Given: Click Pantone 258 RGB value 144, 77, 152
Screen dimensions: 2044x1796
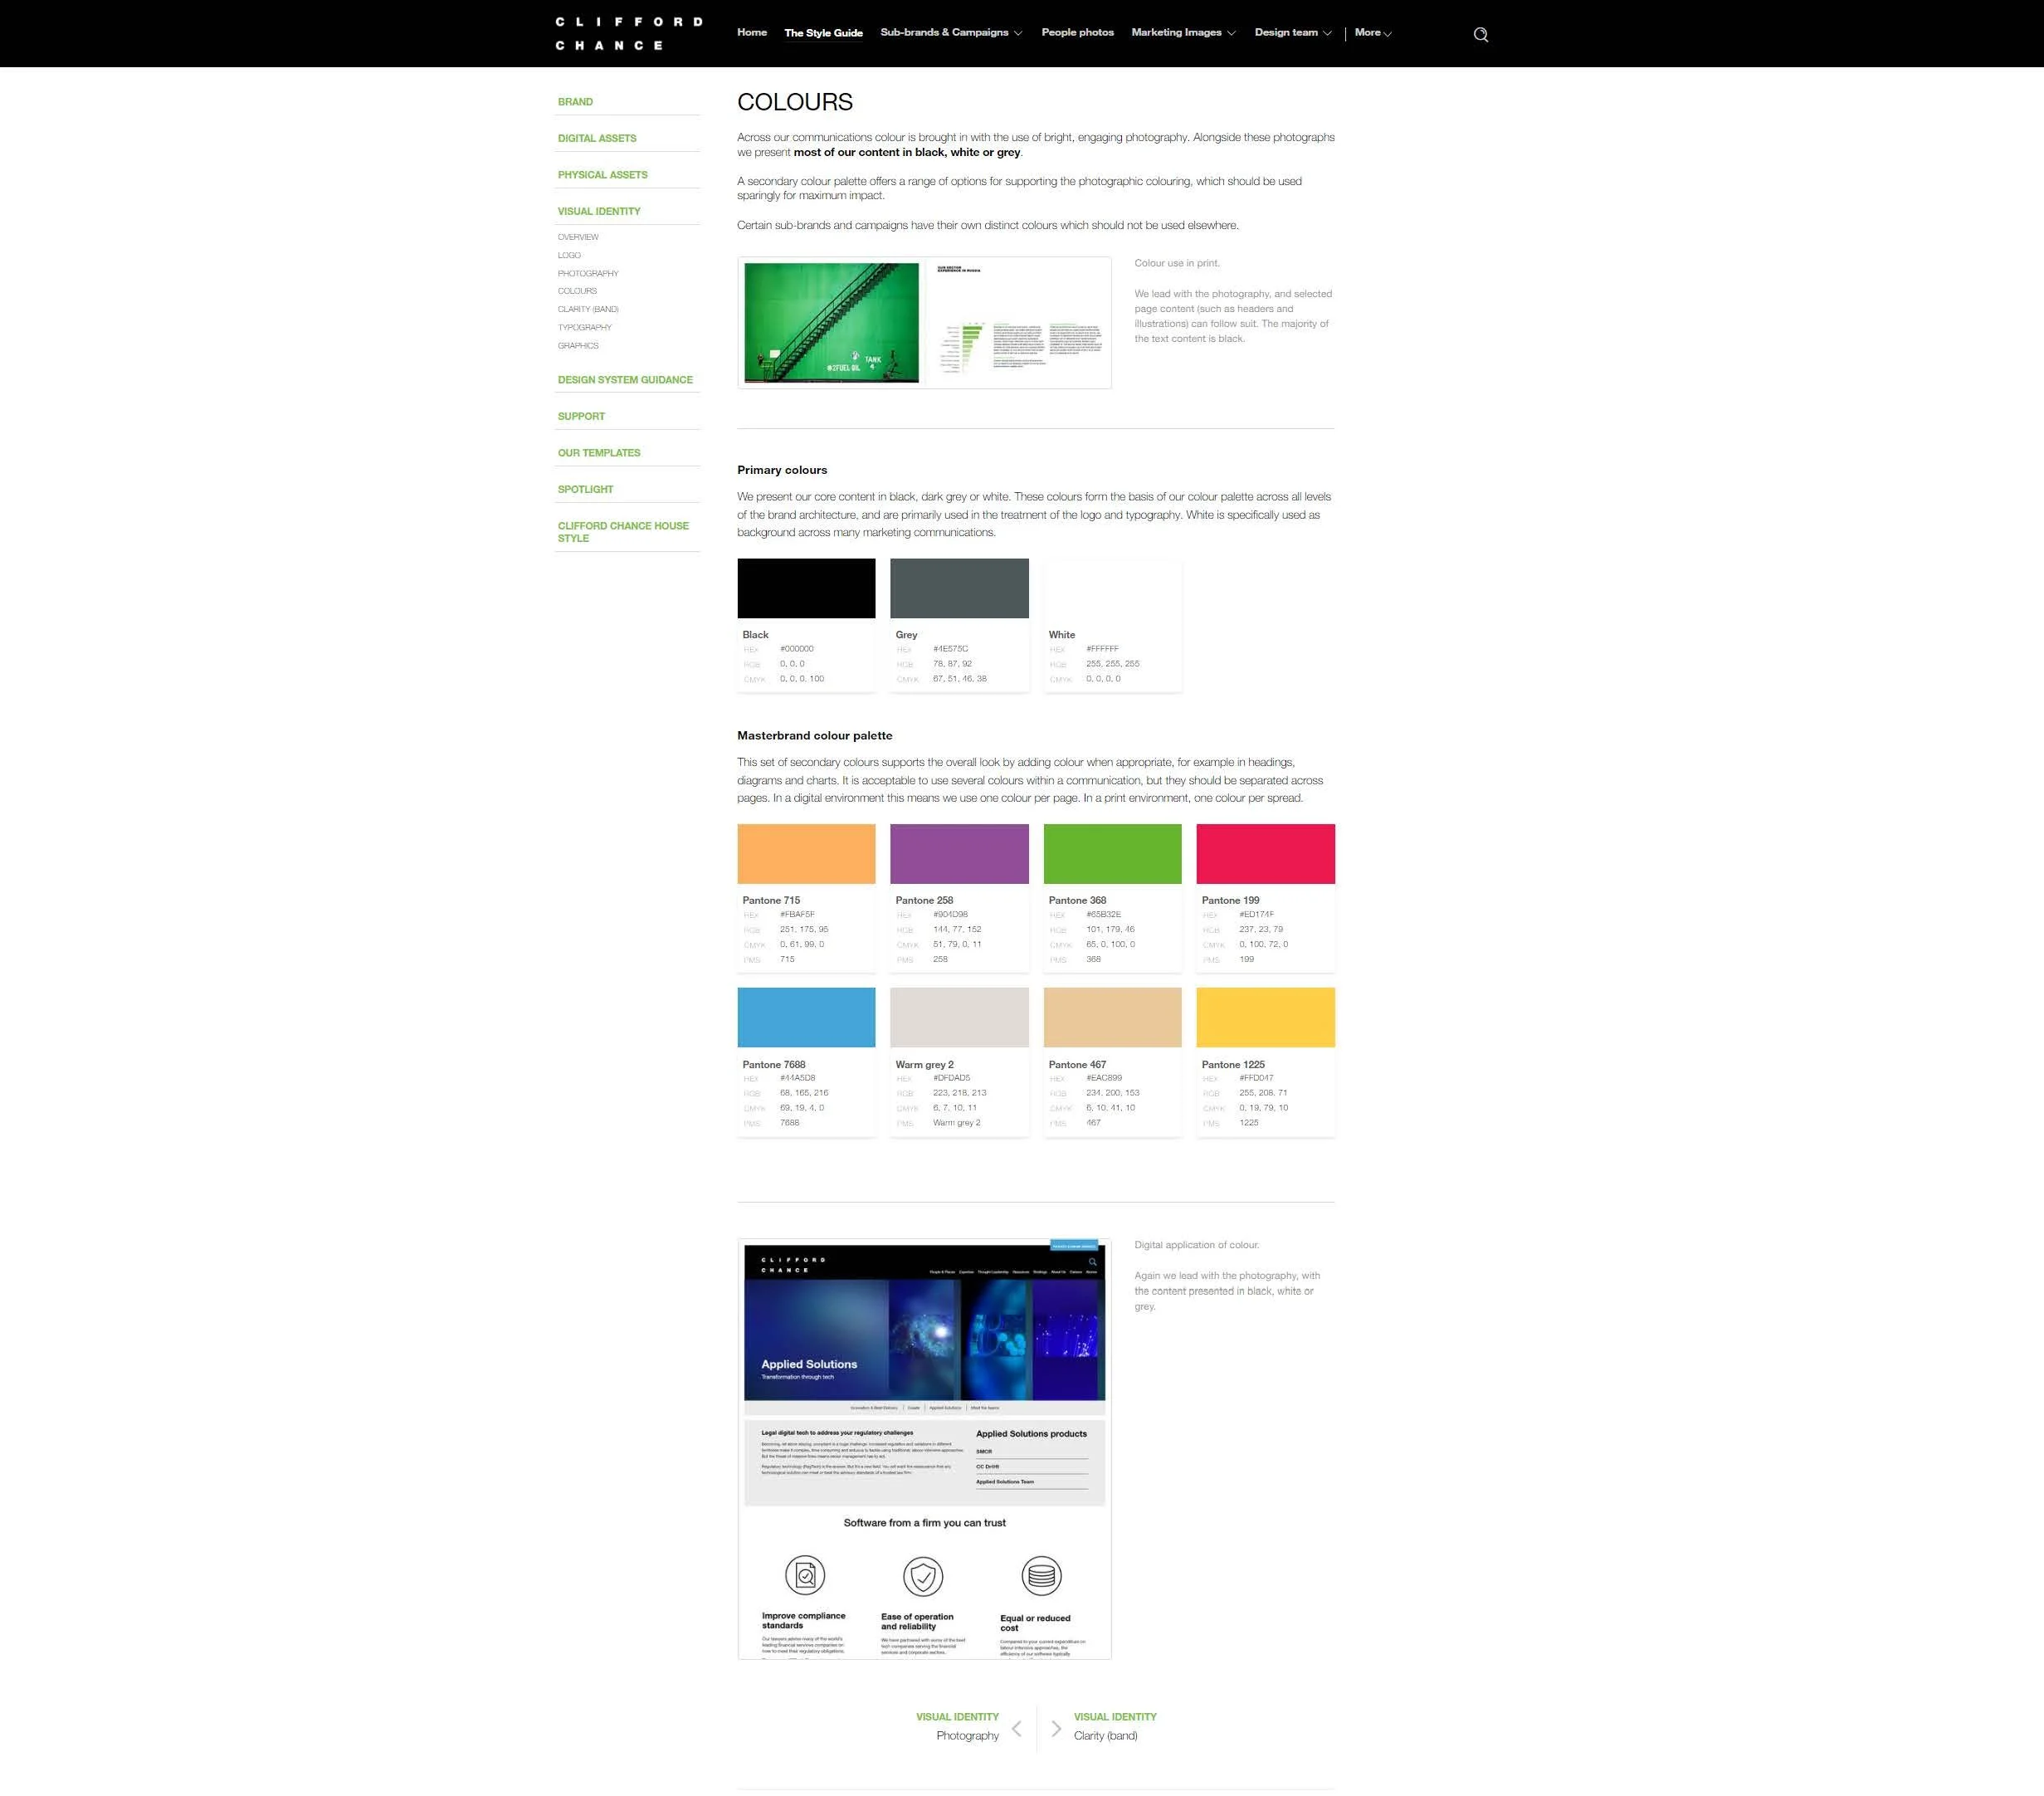Looking at the screenshot, I should click(957, 929).
